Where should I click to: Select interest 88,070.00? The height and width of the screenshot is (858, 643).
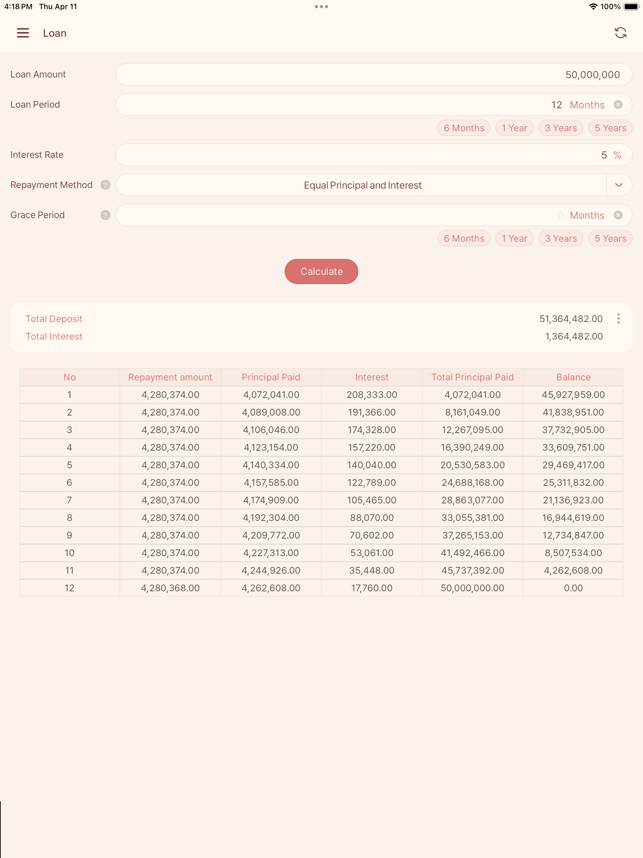click(x=372, y=518)
